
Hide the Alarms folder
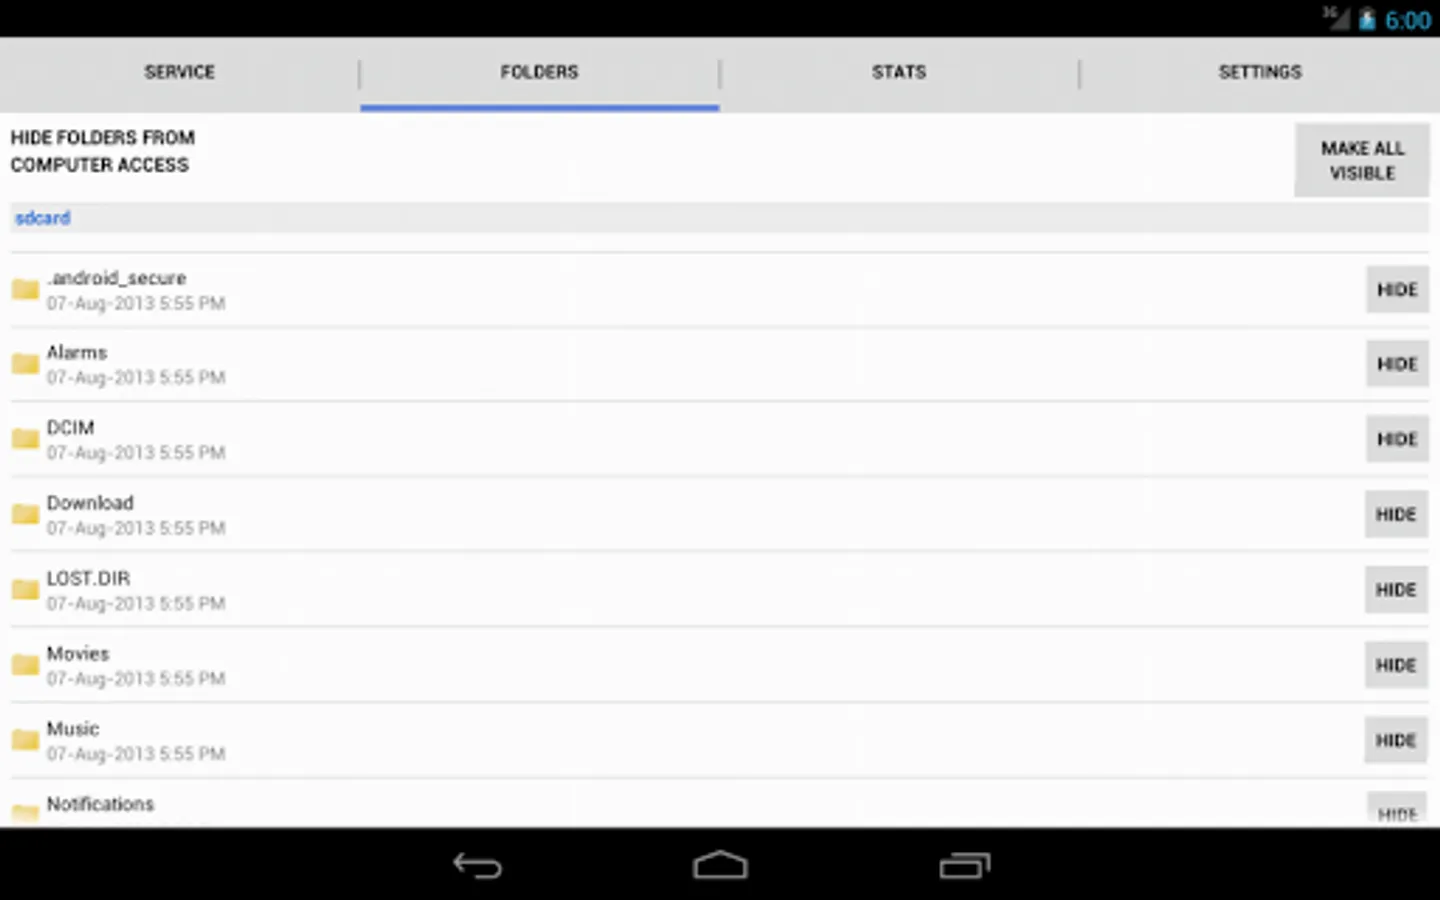click(x=1397, y=364)
